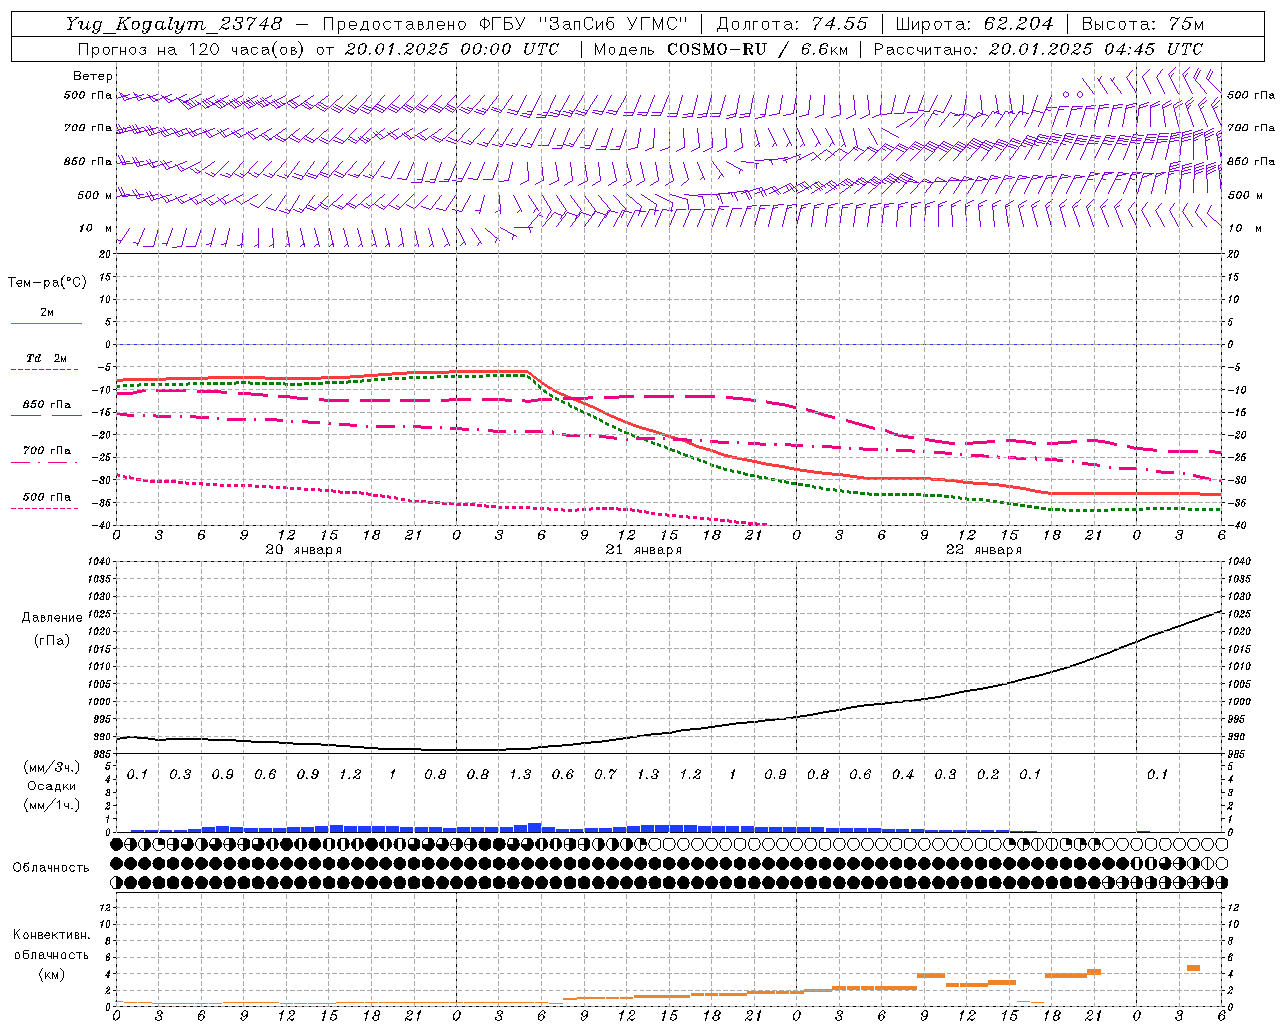The width and height of the screenshot is (1280, 1024).
Task: Click the rightmost orange convective cloud bar
Action: point(1193,968)
